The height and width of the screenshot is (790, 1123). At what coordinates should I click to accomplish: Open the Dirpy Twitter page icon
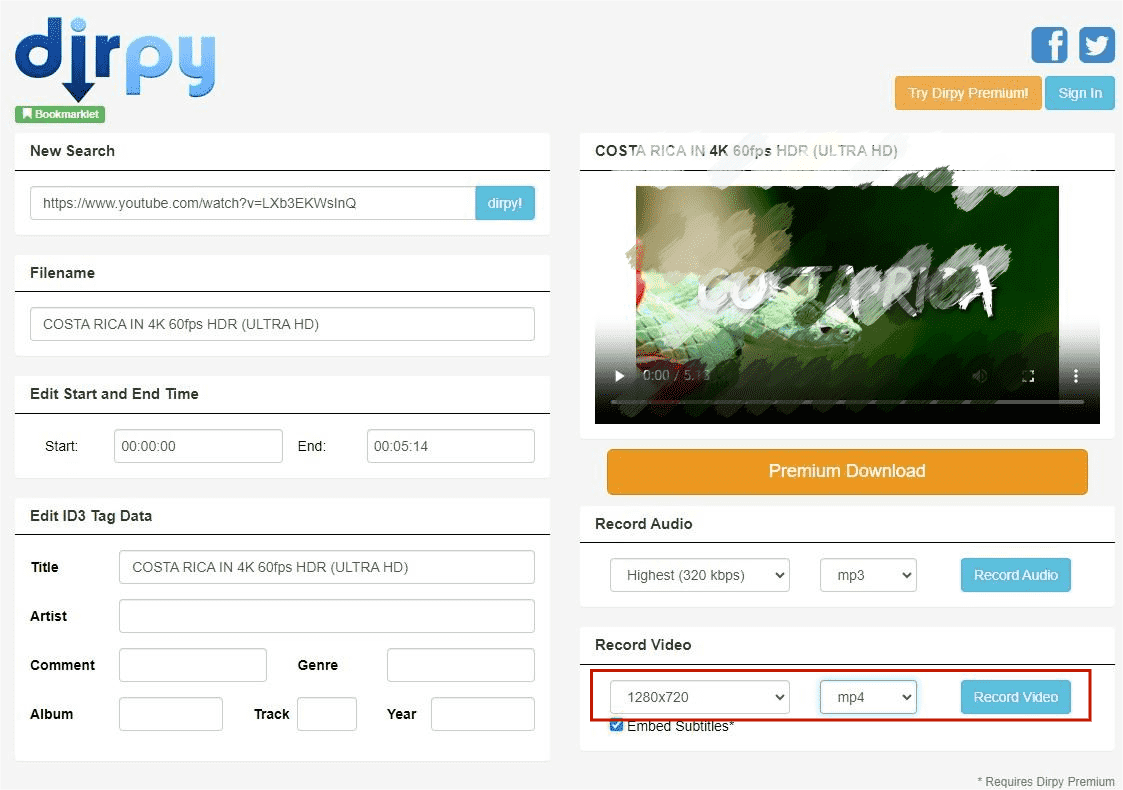coord(1097,45)
